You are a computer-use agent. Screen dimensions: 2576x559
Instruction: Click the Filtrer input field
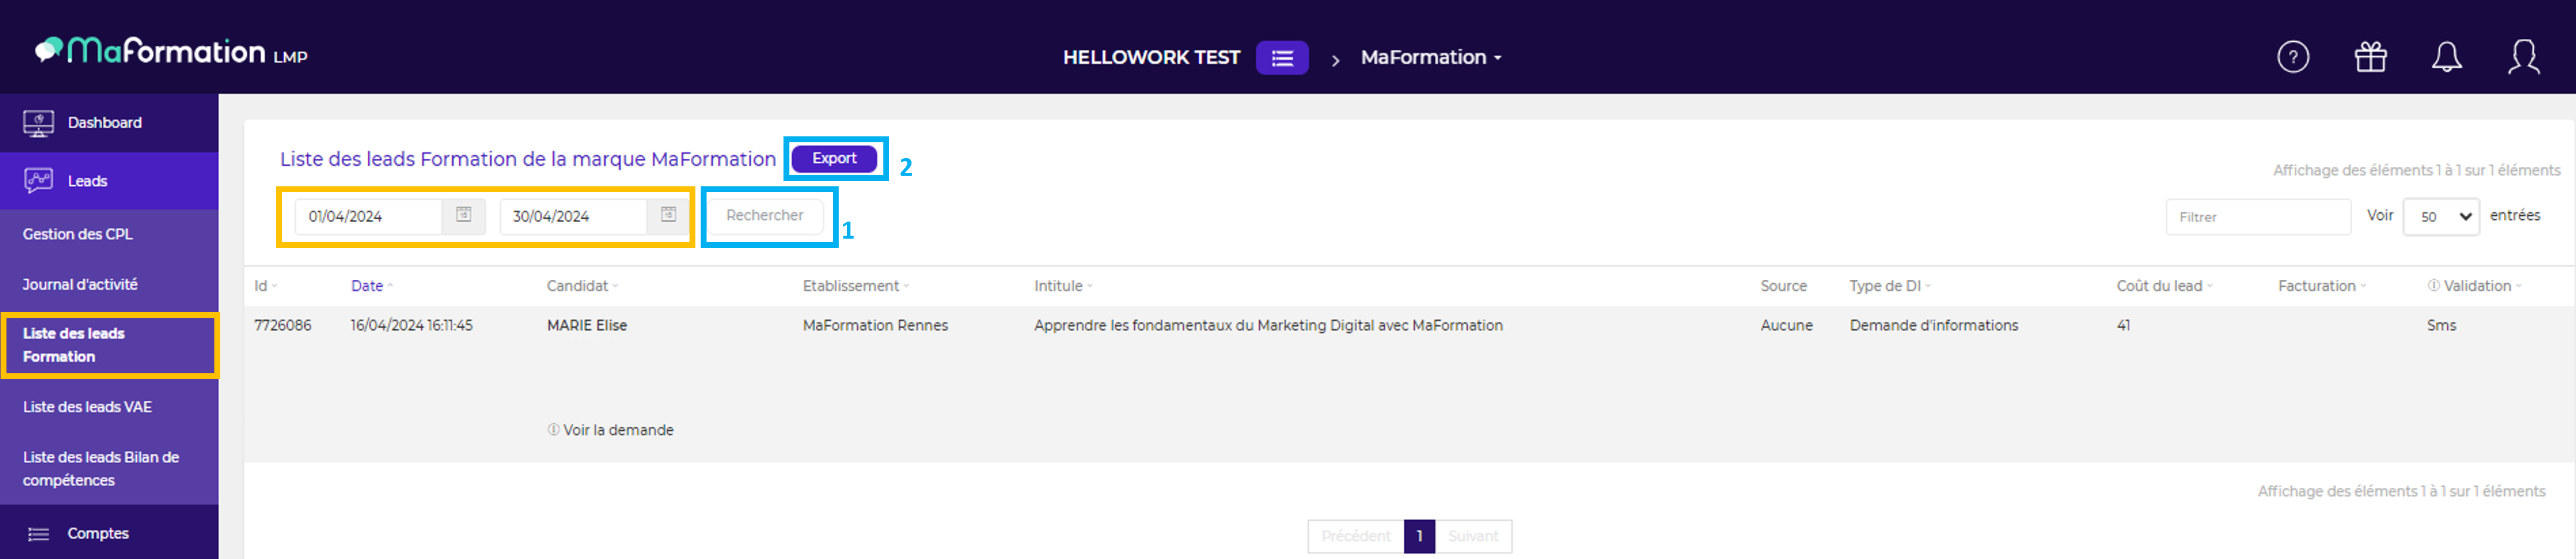2257,217
